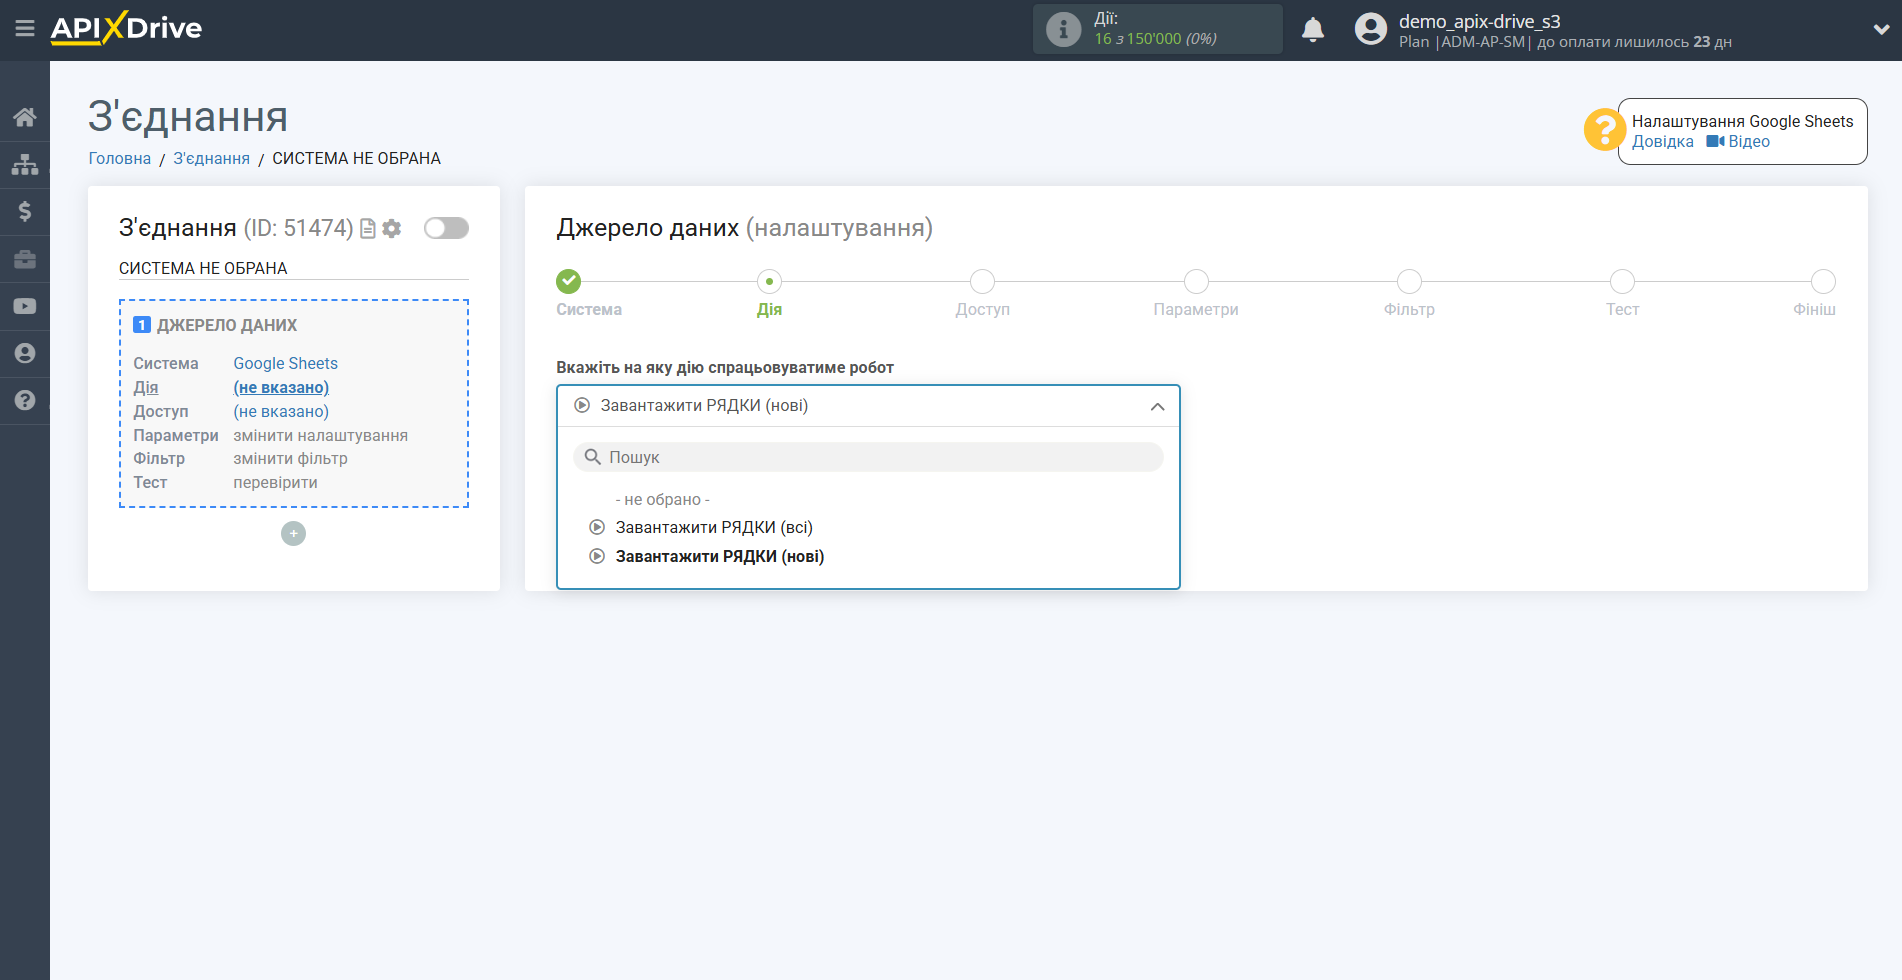Open the connections sitemap sidebar icon
The image size is (1902, 980).
click(x=25, y=164)
